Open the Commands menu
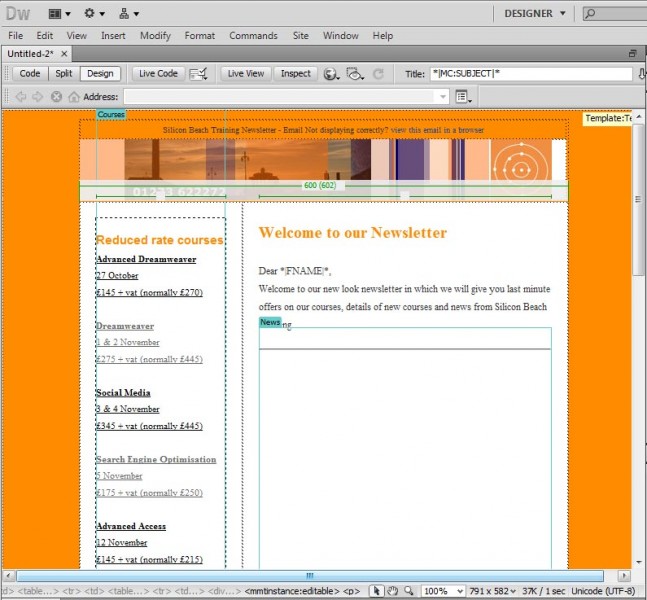647x600 pixels. click(253, 36)
